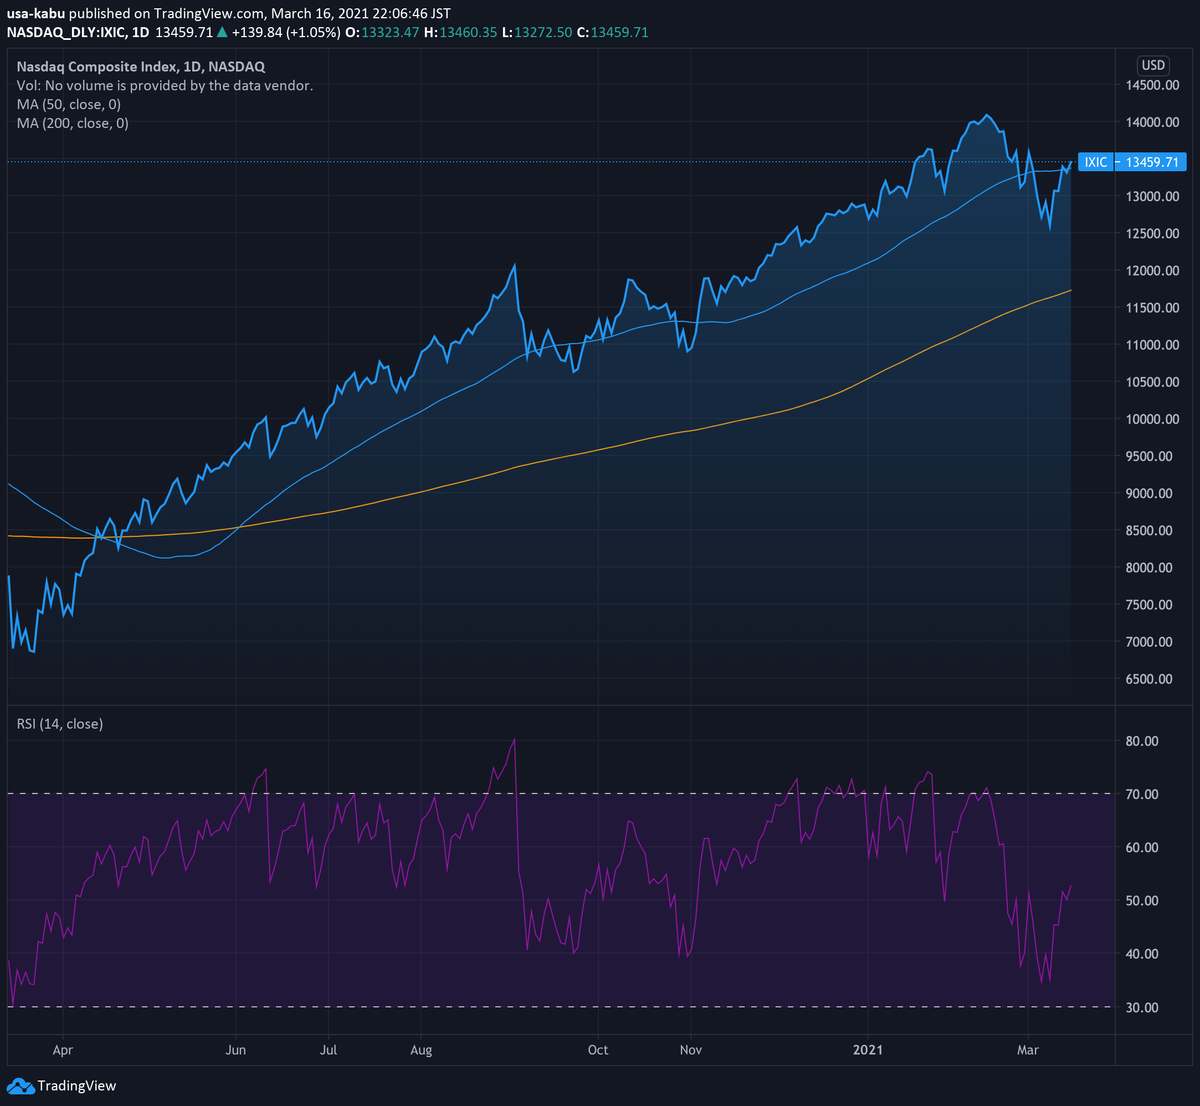The width and height of the screenshot is (1200, 1106).
Task: Click the 8500.00 price axis label
Action: (1151, 530)
